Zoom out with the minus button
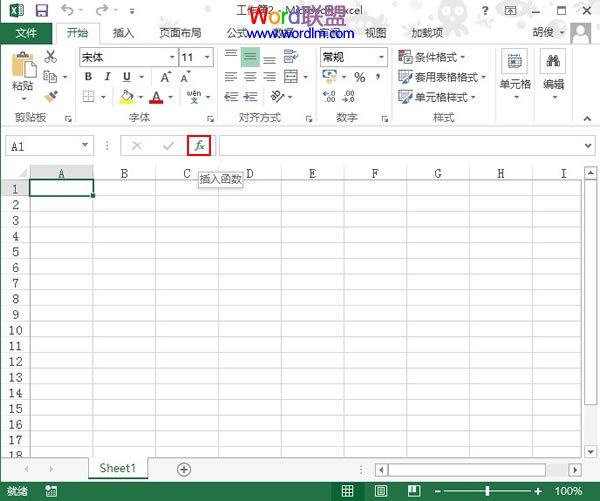 click(x=438, y=491)
